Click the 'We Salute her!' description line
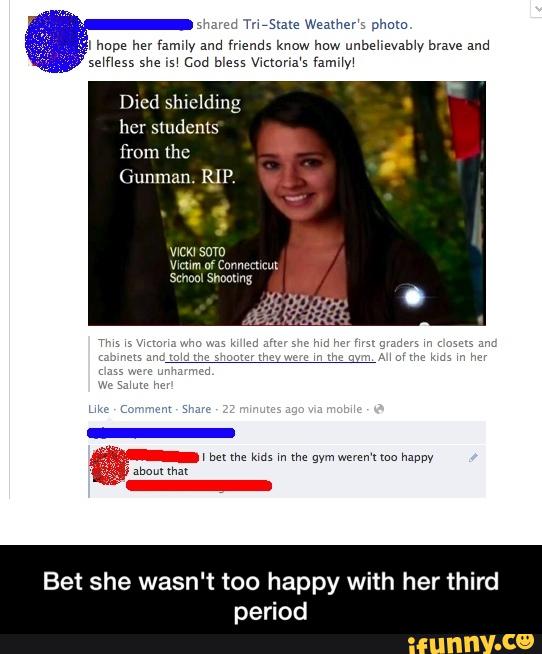The image size is (542, 654). click(136, 385)
